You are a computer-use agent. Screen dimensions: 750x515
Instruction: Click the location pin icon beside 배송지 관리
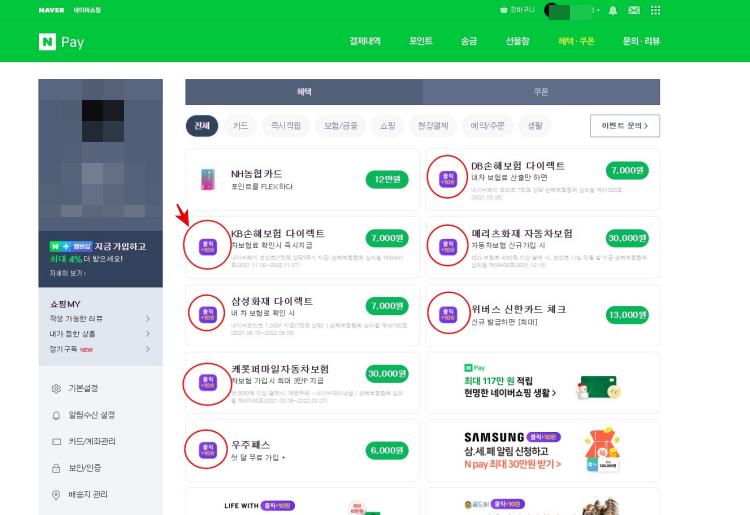tap(56, 495)
